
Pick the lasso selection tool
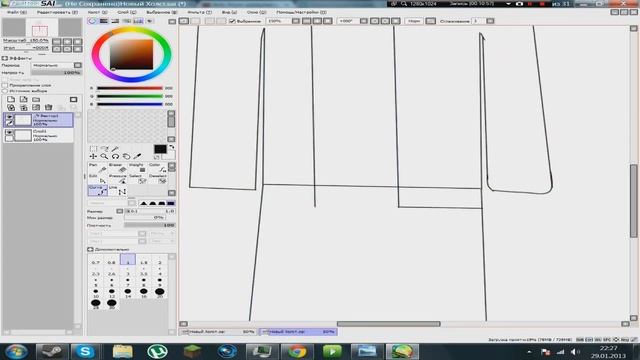click(104, 149)
